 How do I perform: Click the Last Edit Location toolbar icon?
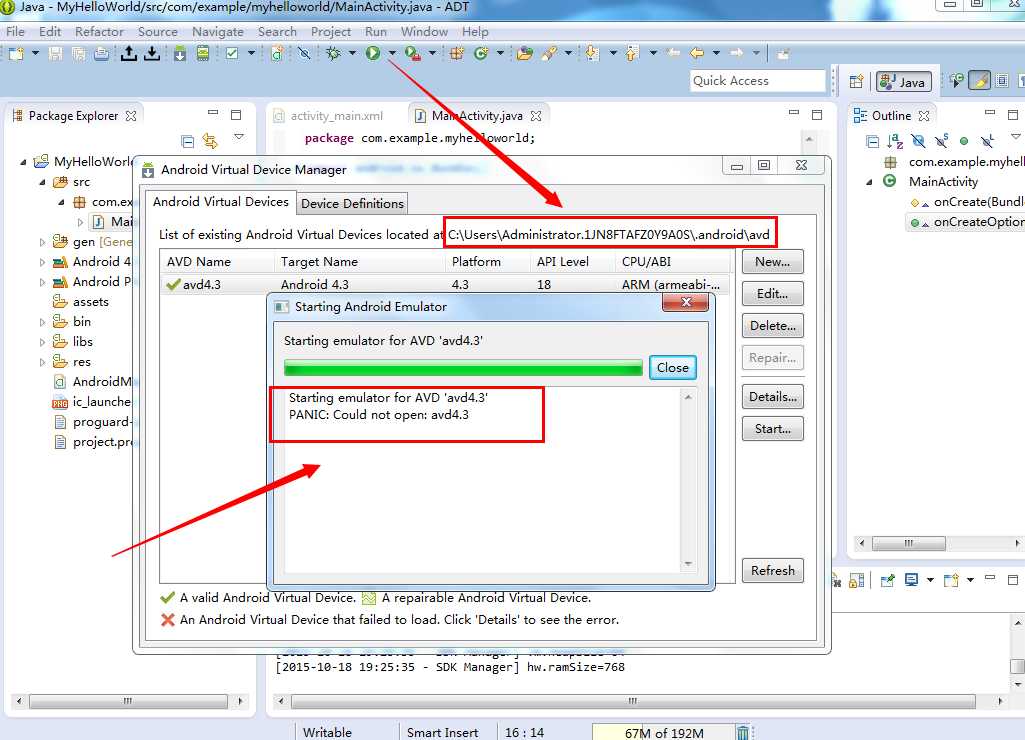[x=673, y=53]
